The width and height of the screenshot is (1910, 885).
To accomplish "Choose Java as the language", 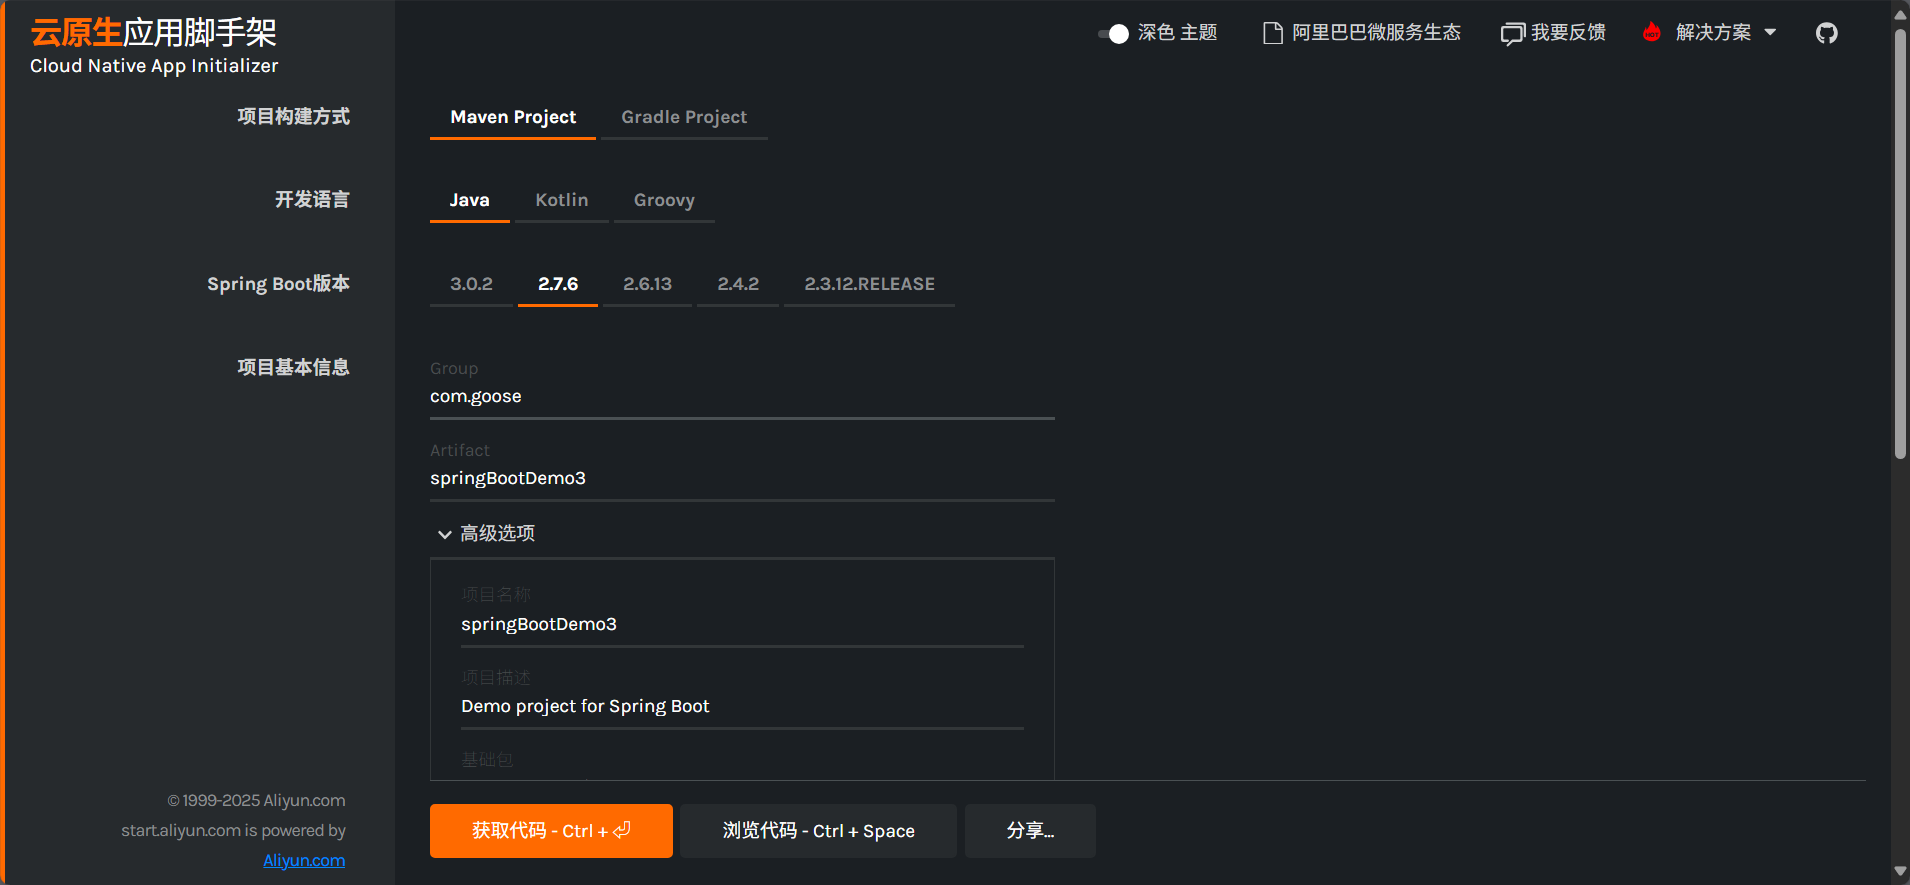I will 469,200.
